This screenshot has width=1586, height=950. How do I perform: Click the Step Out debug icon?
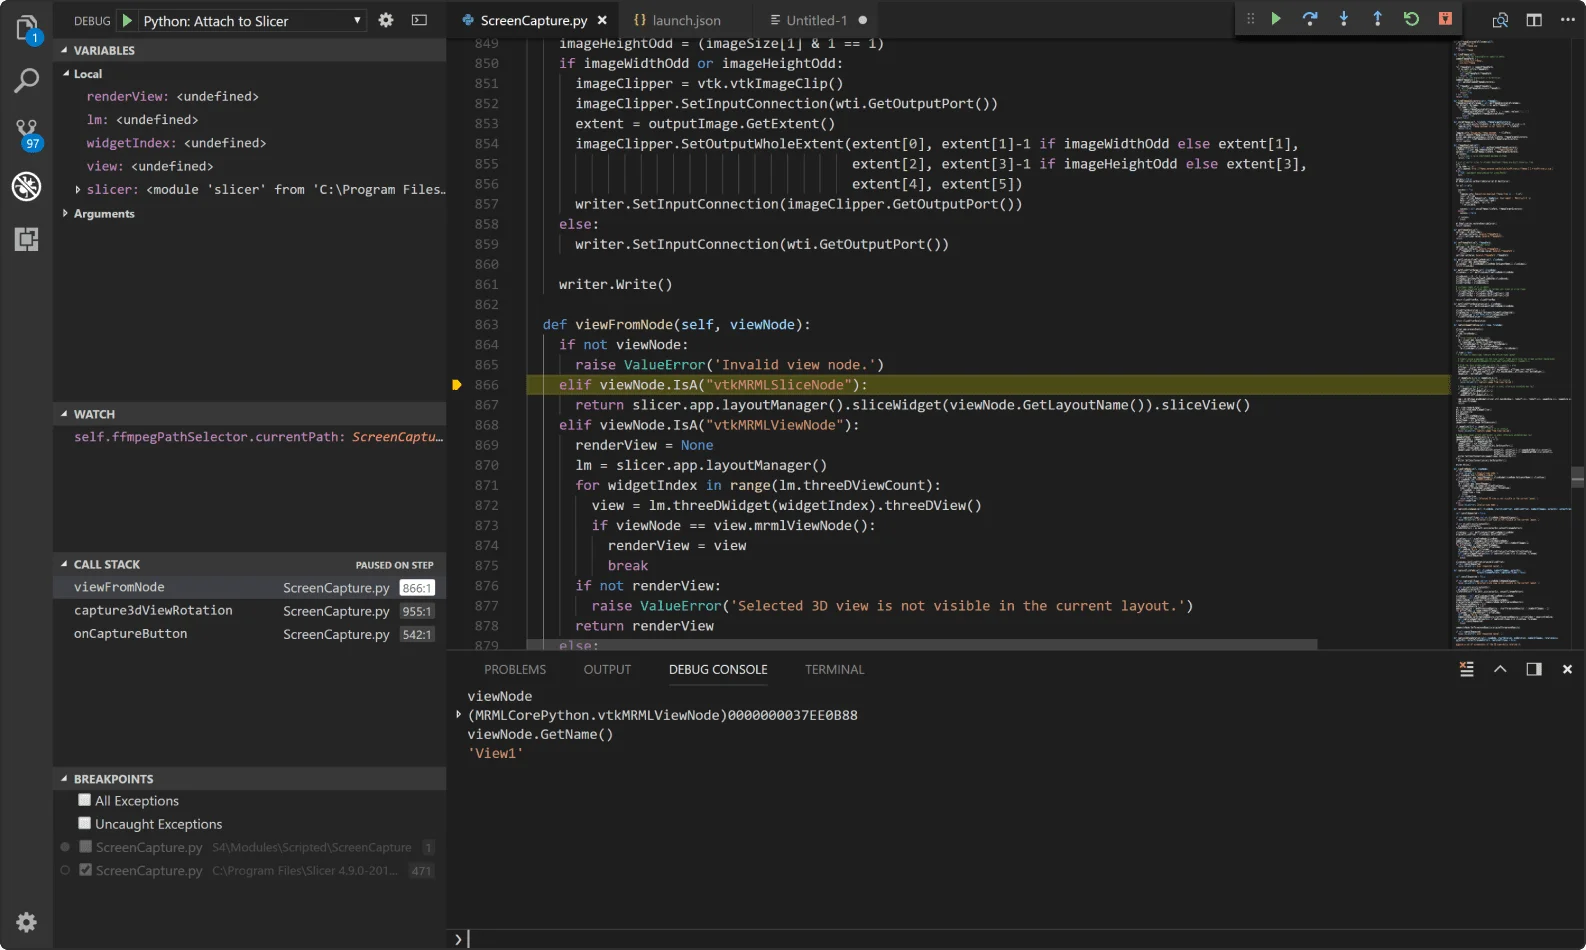click(x=1377, y=19)
